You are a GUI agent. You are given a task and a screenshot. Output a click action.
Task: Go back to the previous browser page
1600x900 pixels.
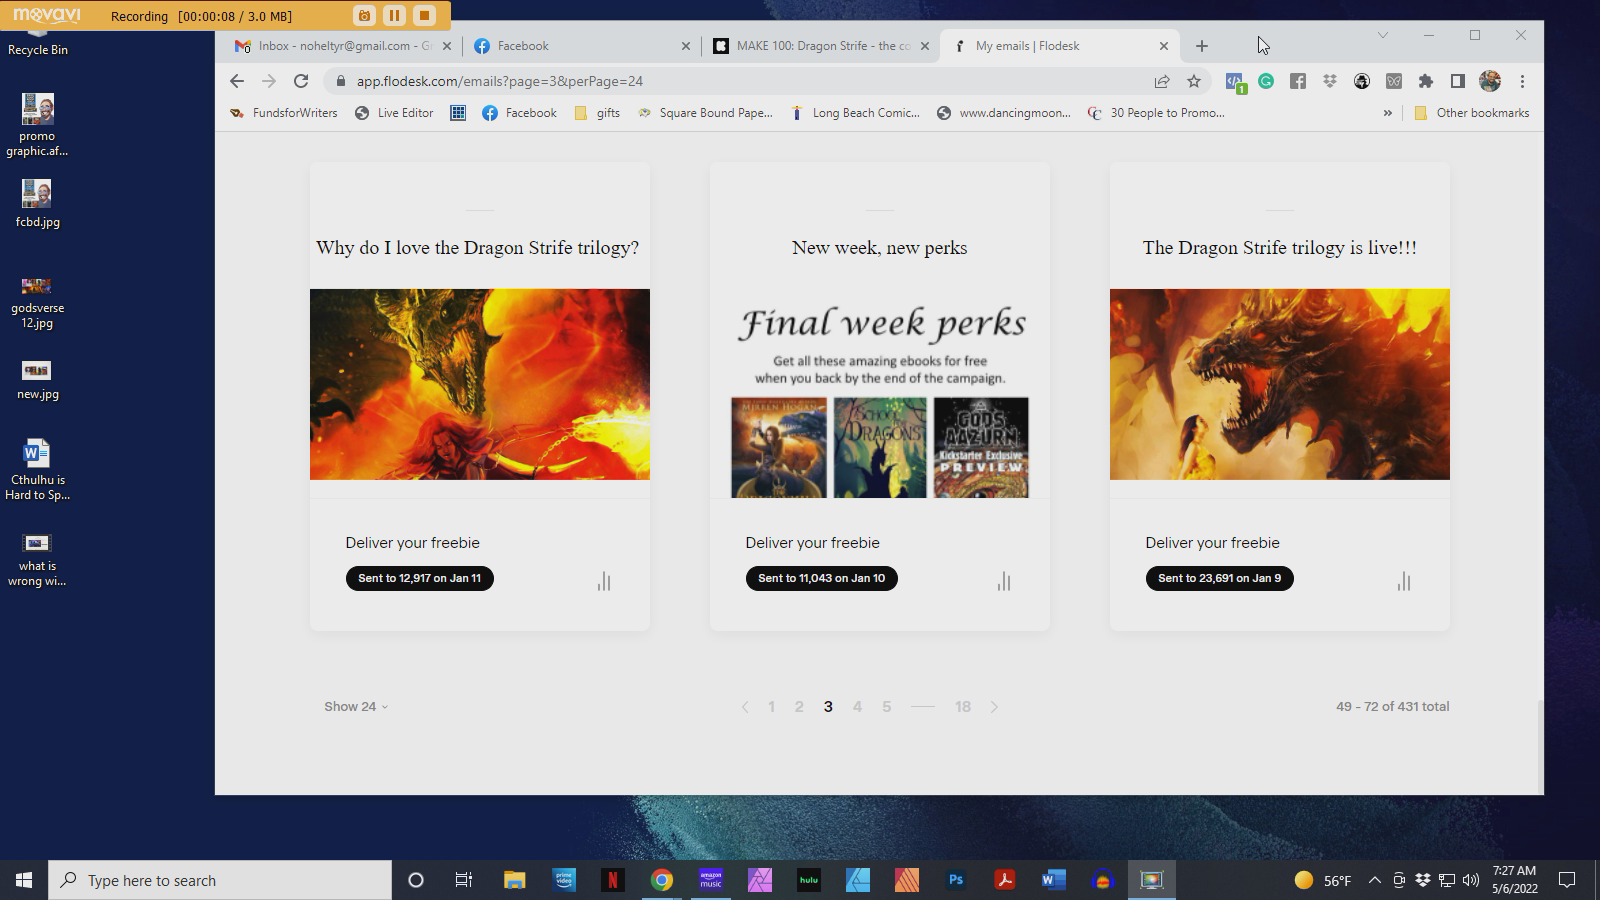(237, 81)
